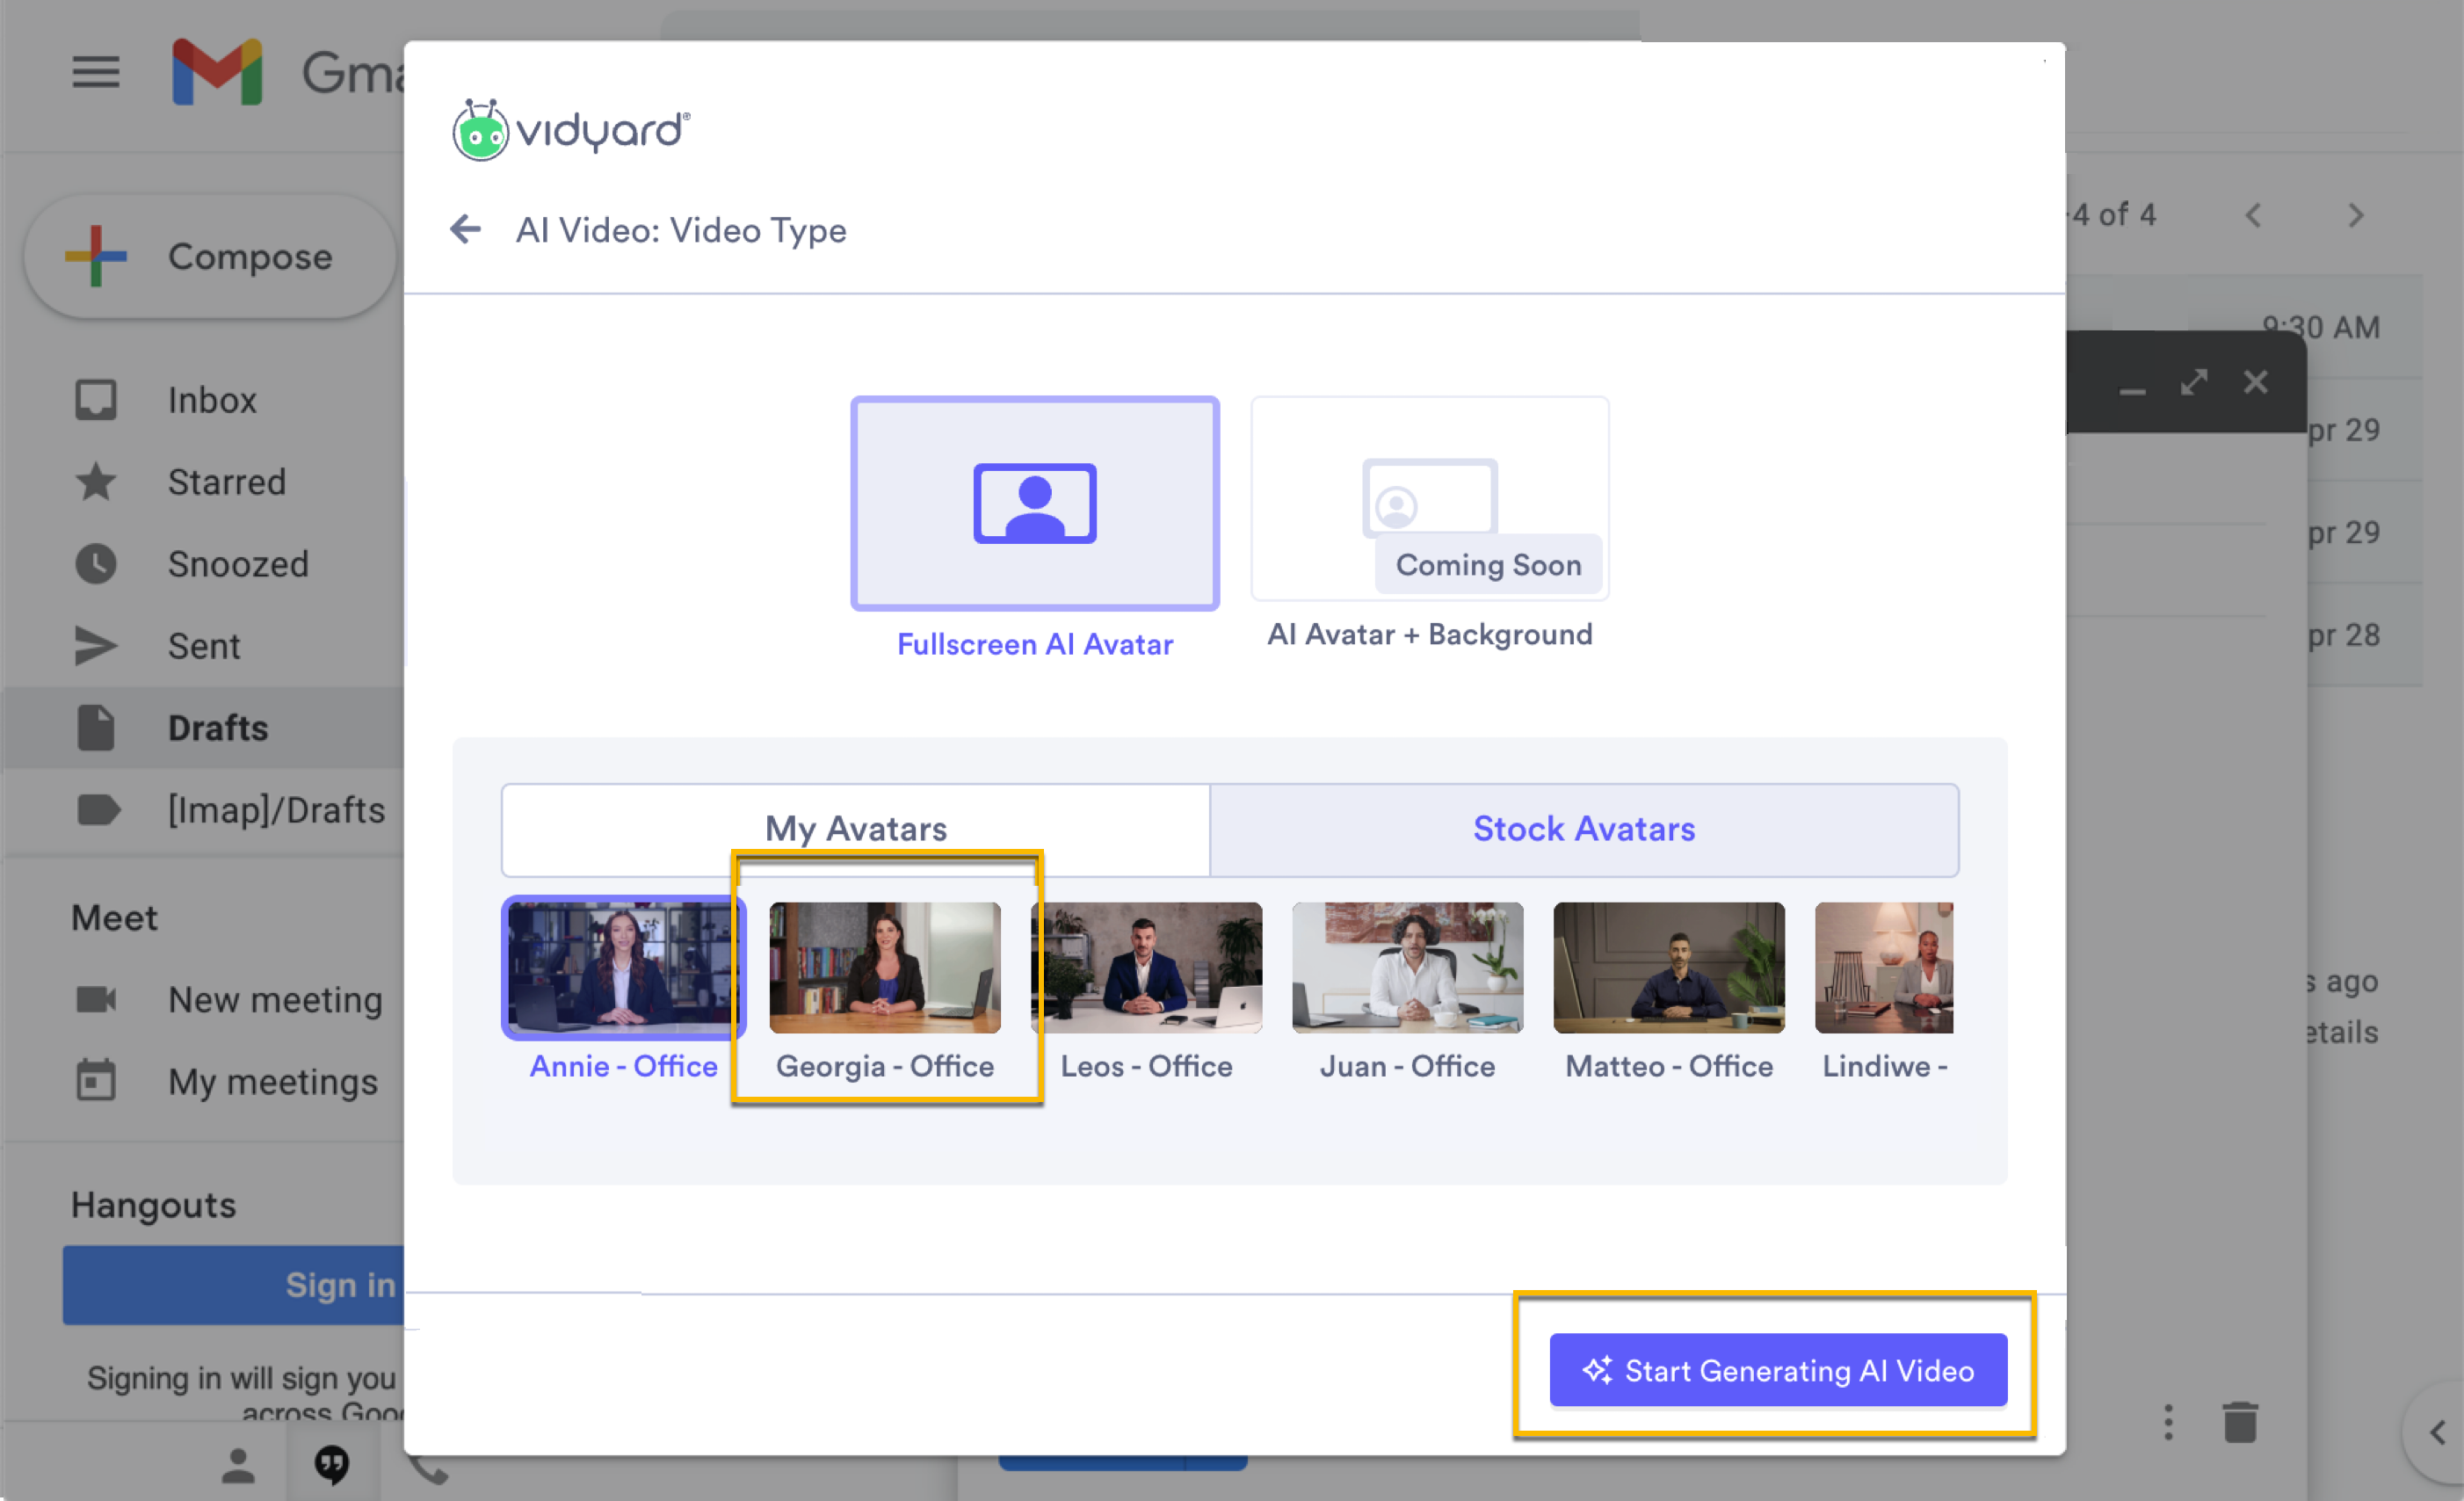Click the 9:30 AM email timestamp
This screenshot has width=2464, height=1501.
2321,327
